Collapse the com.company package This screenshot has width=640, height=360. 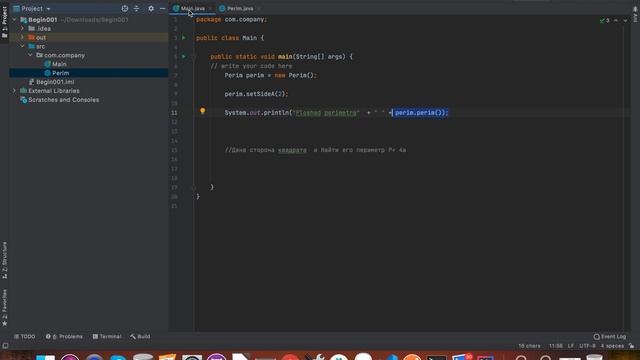[31, 55]
